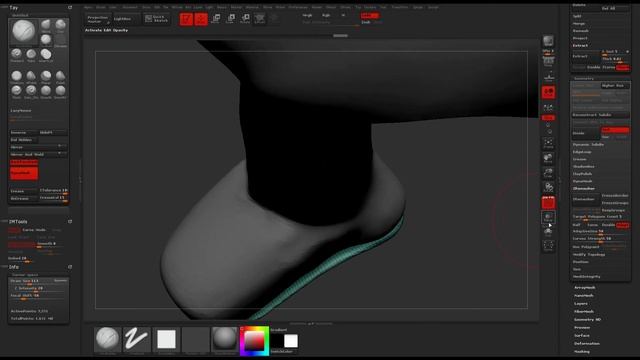640x360 pixels.
Task: Expand the Split subpalette
Action: point(577,16)
